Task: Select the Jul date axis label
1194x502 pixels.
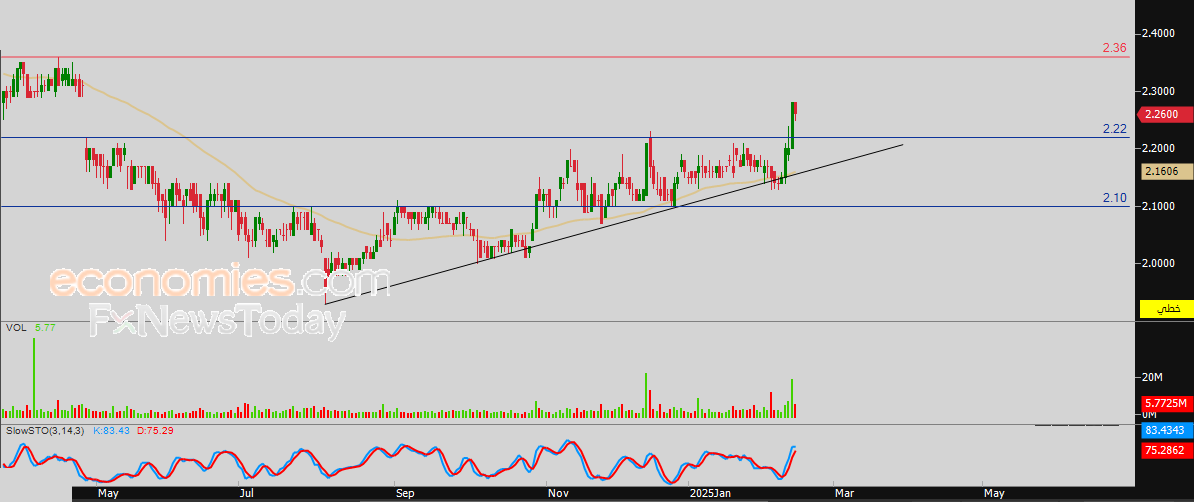Action: pyautogui.click(x=245, y=494)
